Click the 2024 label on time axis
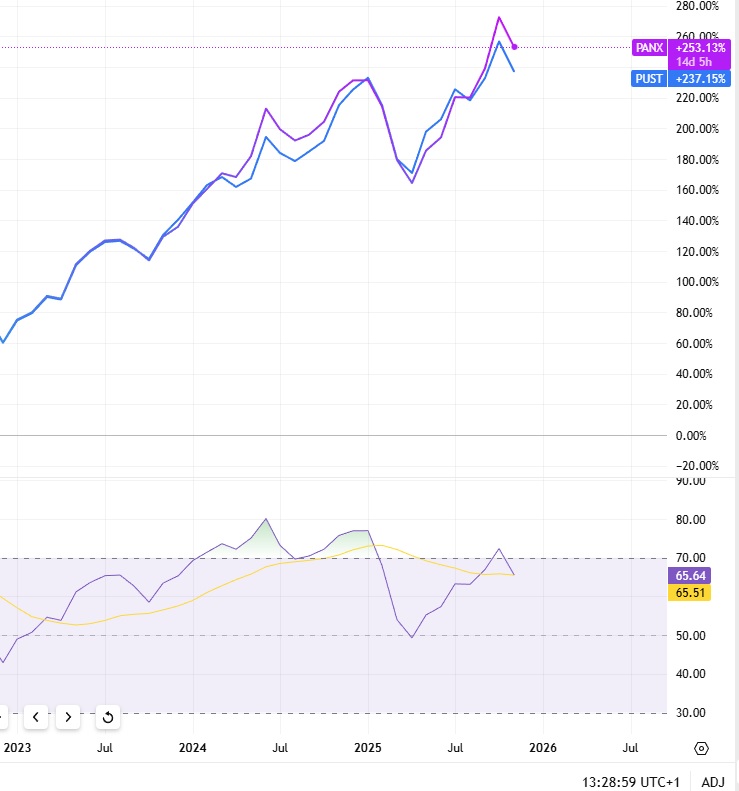This screenshot has width=739, height=791. point(193,748)
